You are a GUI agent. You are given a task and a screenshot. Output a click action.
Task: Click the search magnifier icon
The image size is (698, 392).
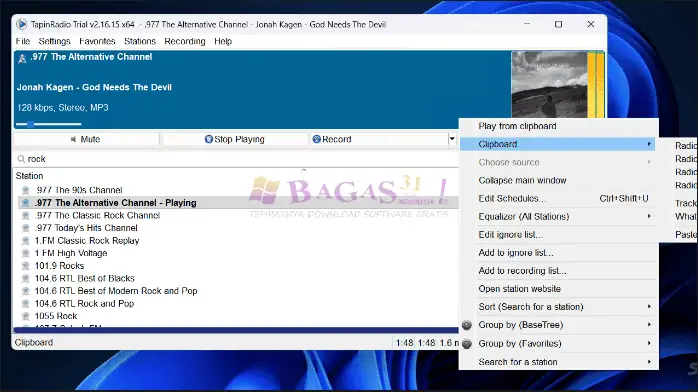pos(21,159)
